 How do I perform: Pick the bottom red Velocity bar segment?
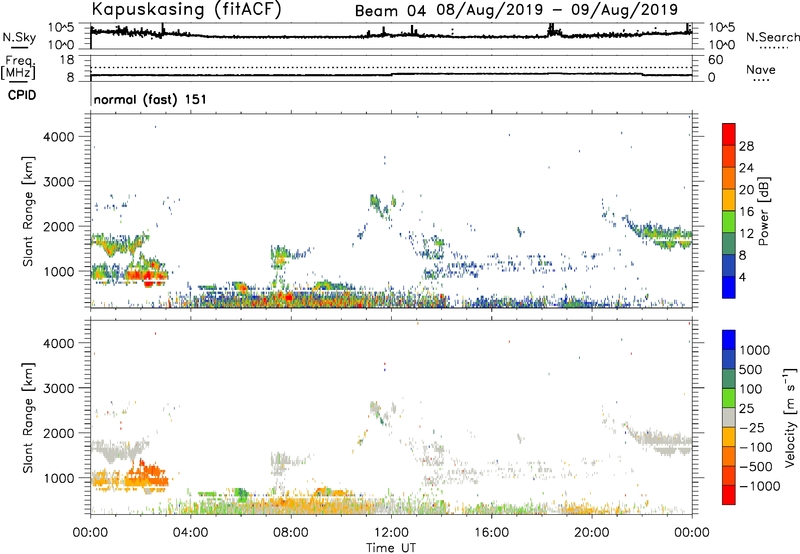tap(729, 495)
